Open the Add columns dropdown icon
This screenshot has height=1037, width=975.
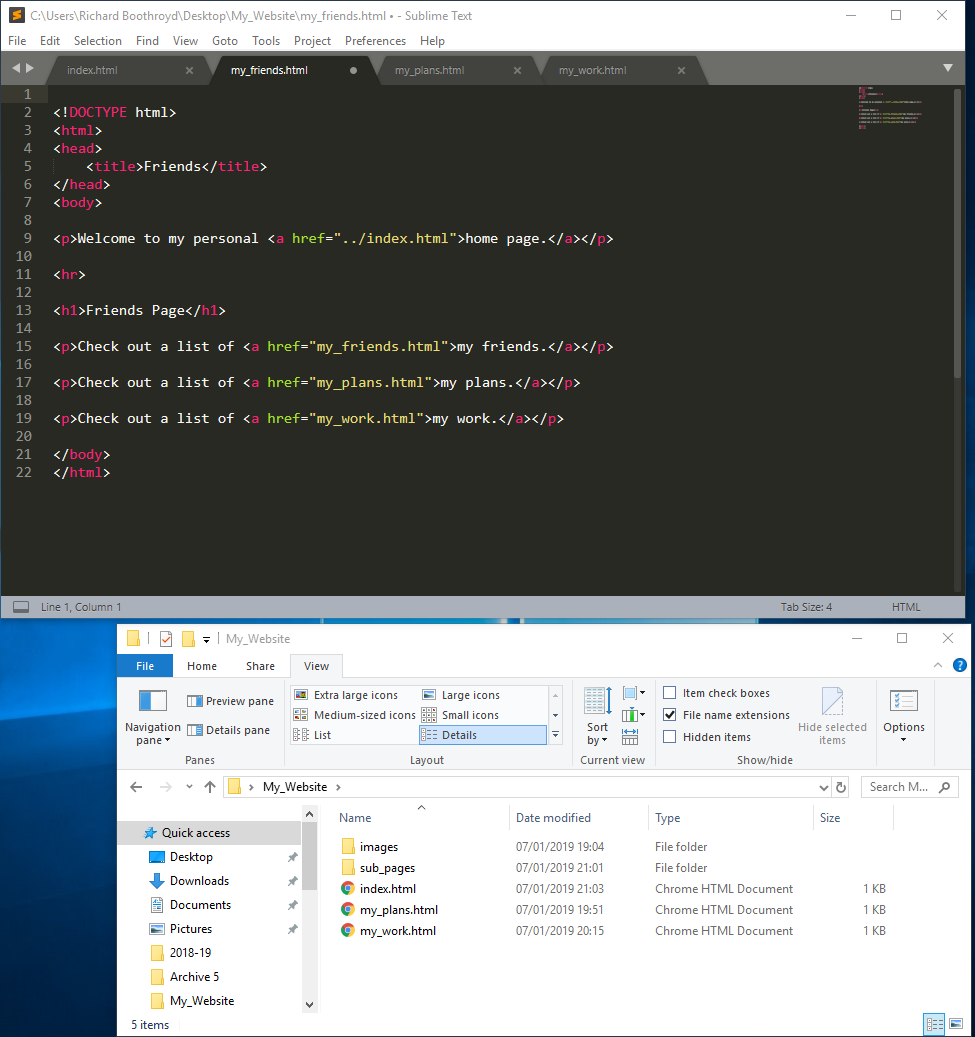point(634,715)
